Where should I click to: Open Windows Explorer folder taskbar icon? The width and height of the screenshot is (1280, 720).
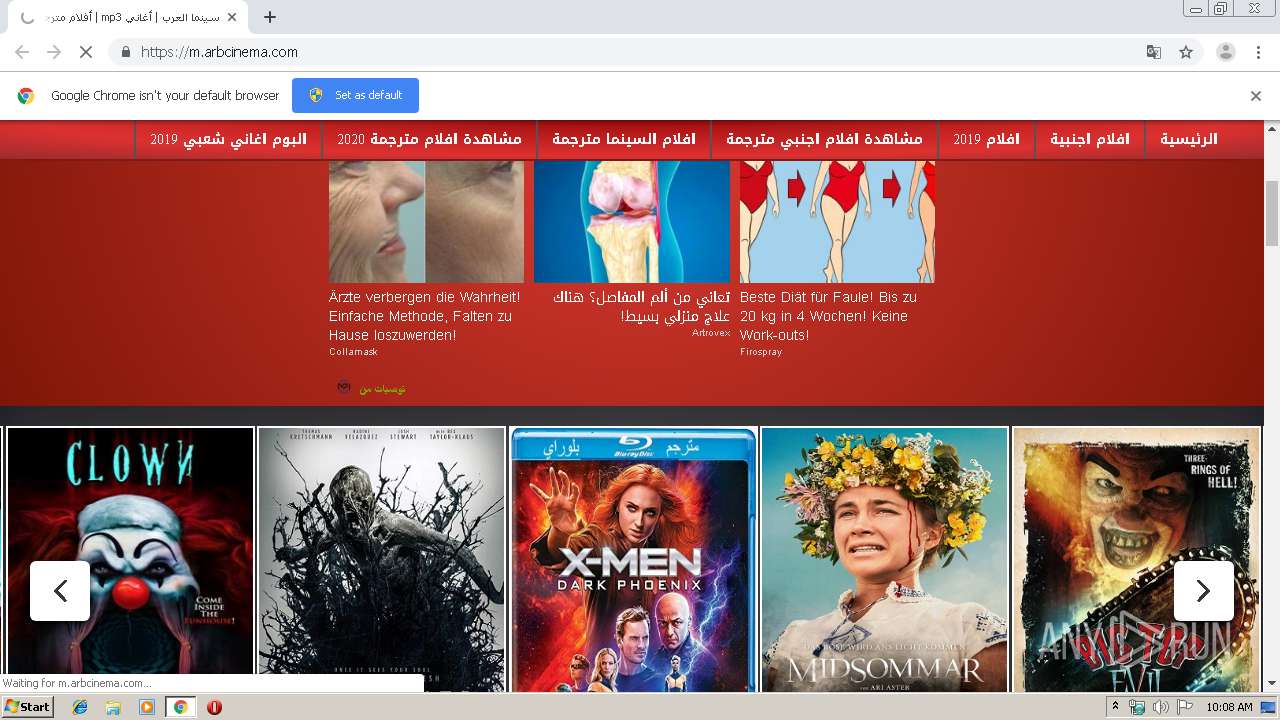[x=113, y=707]
